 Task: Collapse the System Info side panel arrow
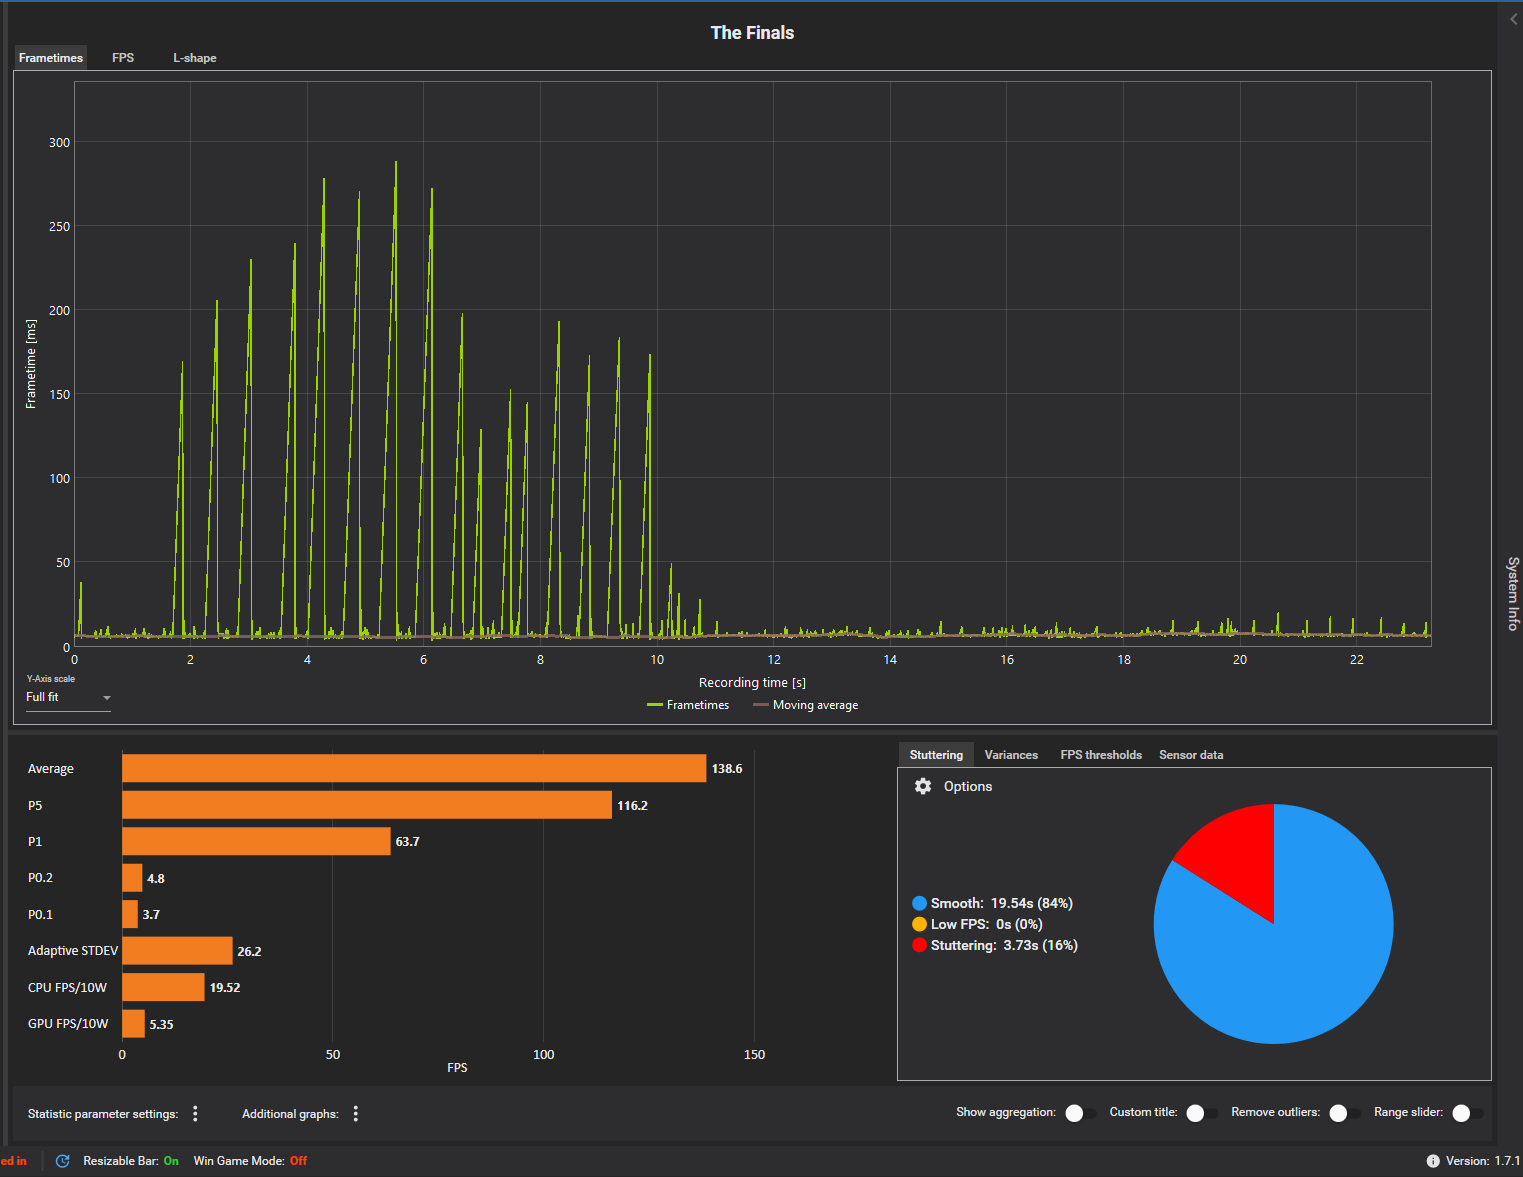point(1513,19)
